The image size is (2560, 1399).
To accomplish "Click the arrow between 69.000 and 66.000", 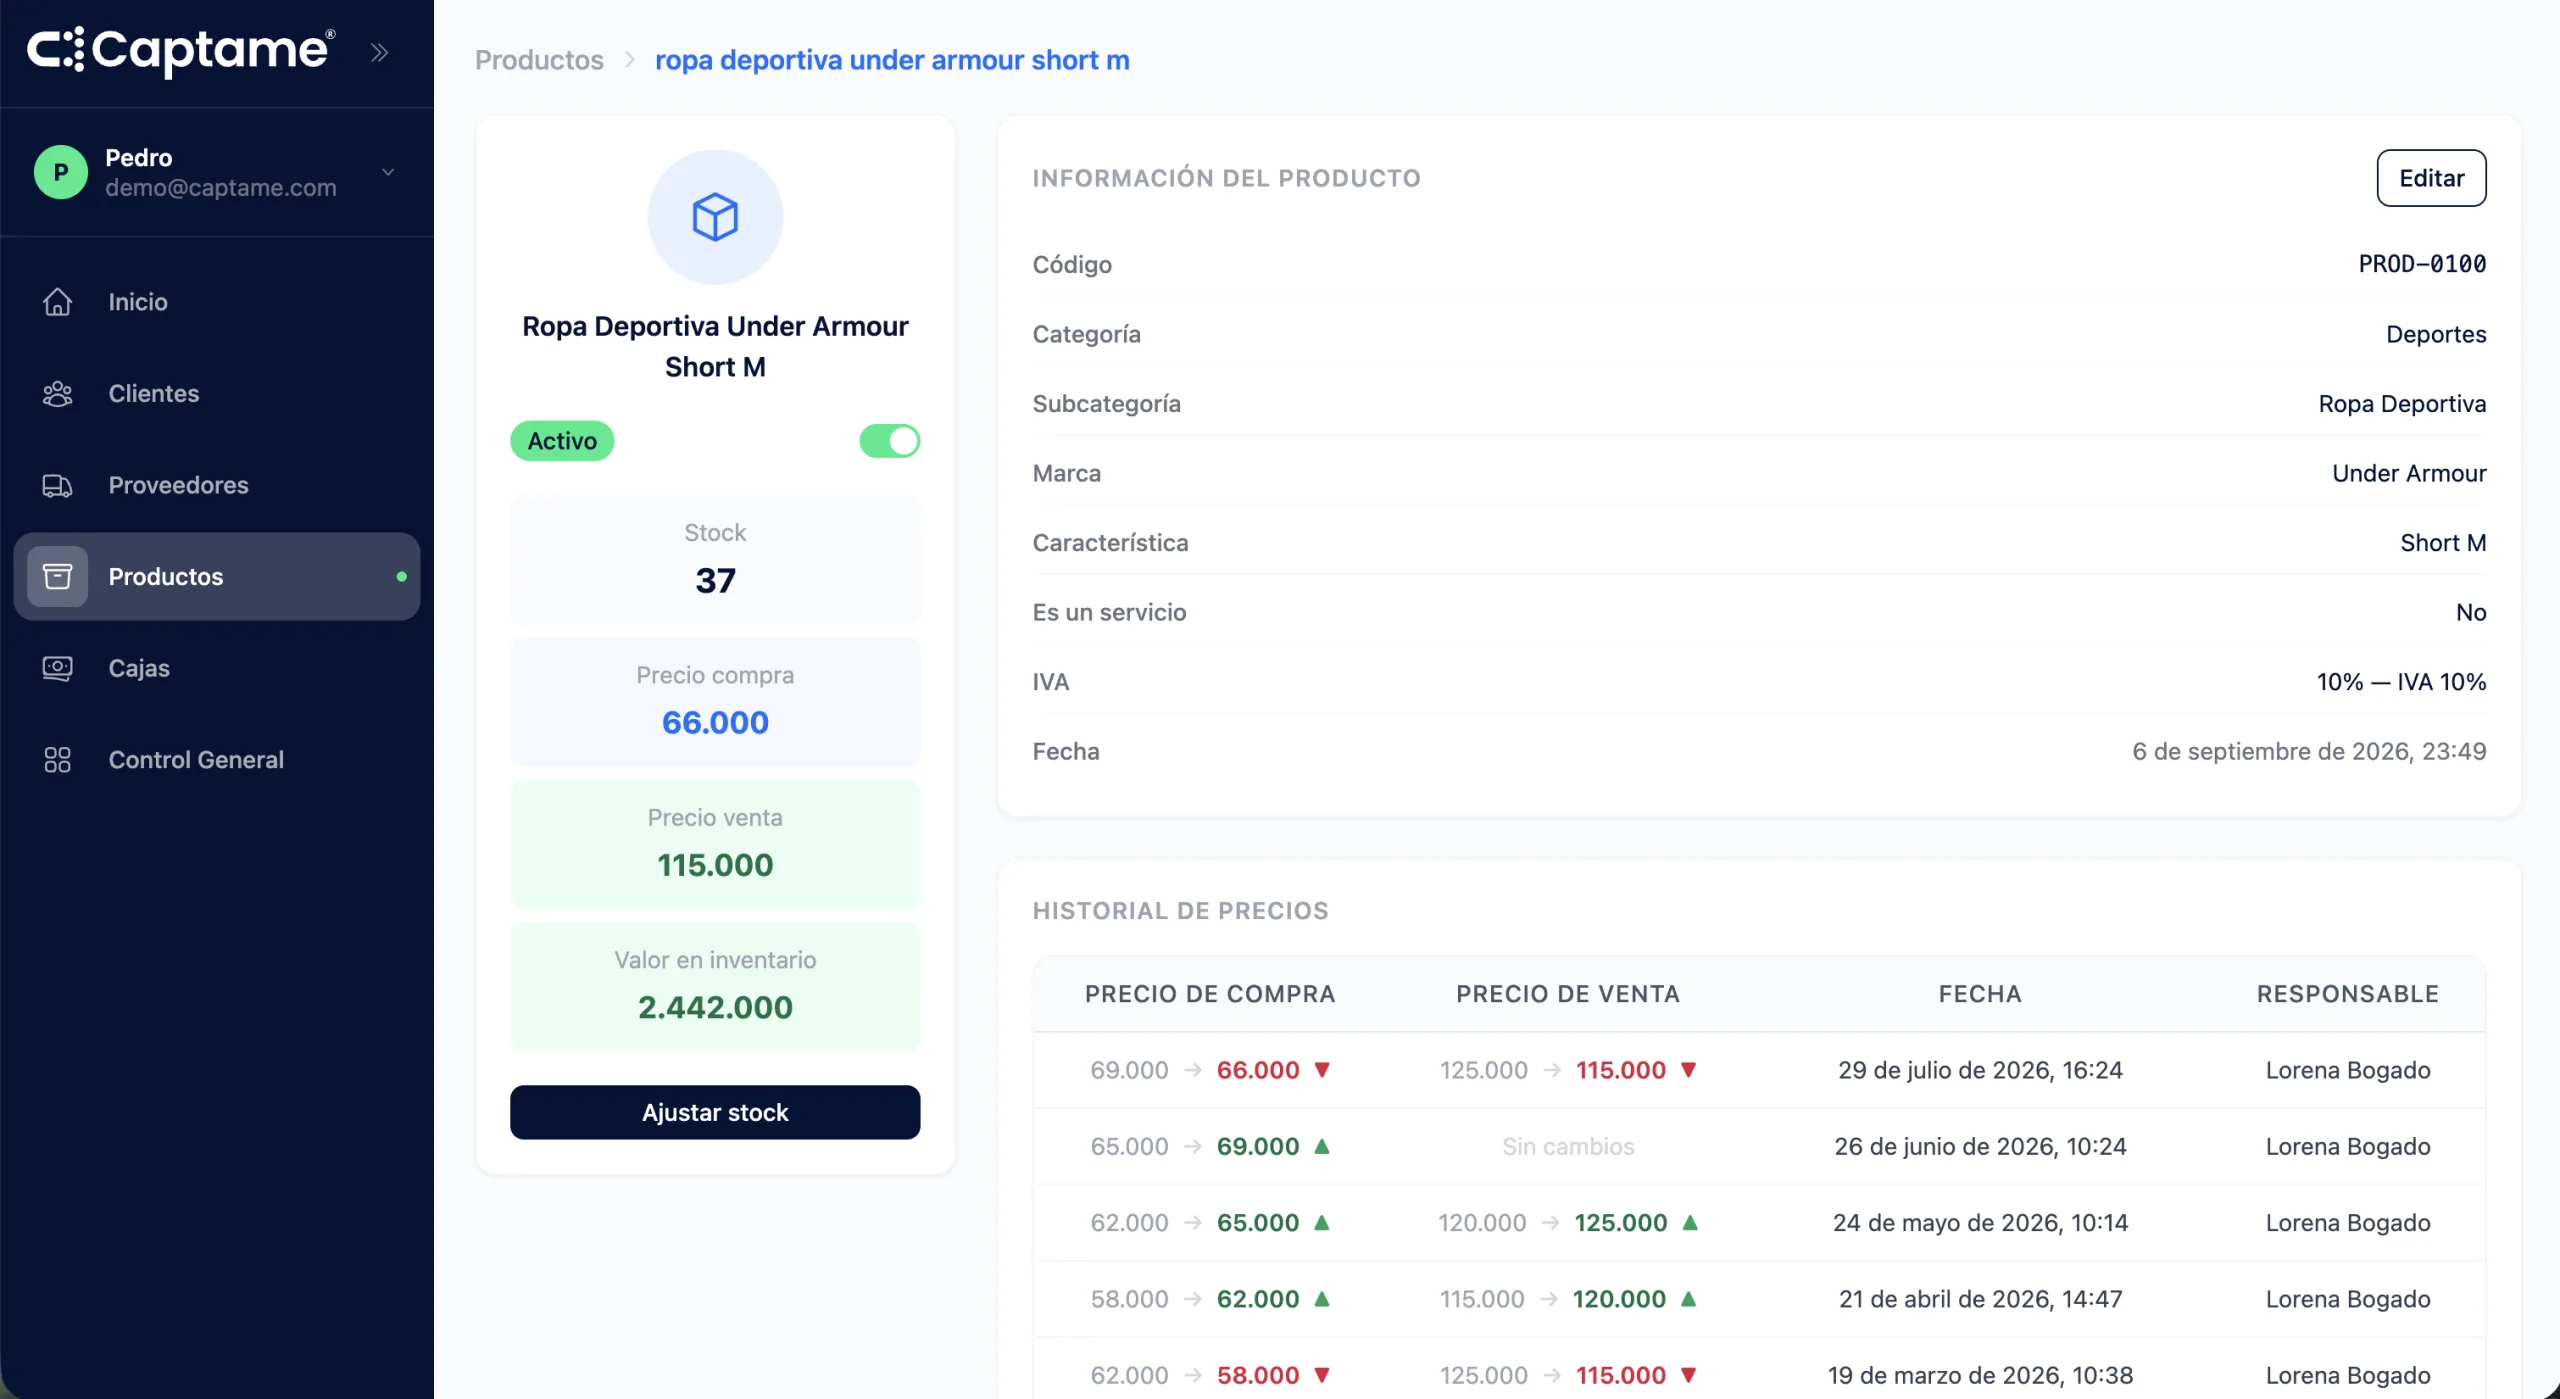I will (x=1192, y=1070).
